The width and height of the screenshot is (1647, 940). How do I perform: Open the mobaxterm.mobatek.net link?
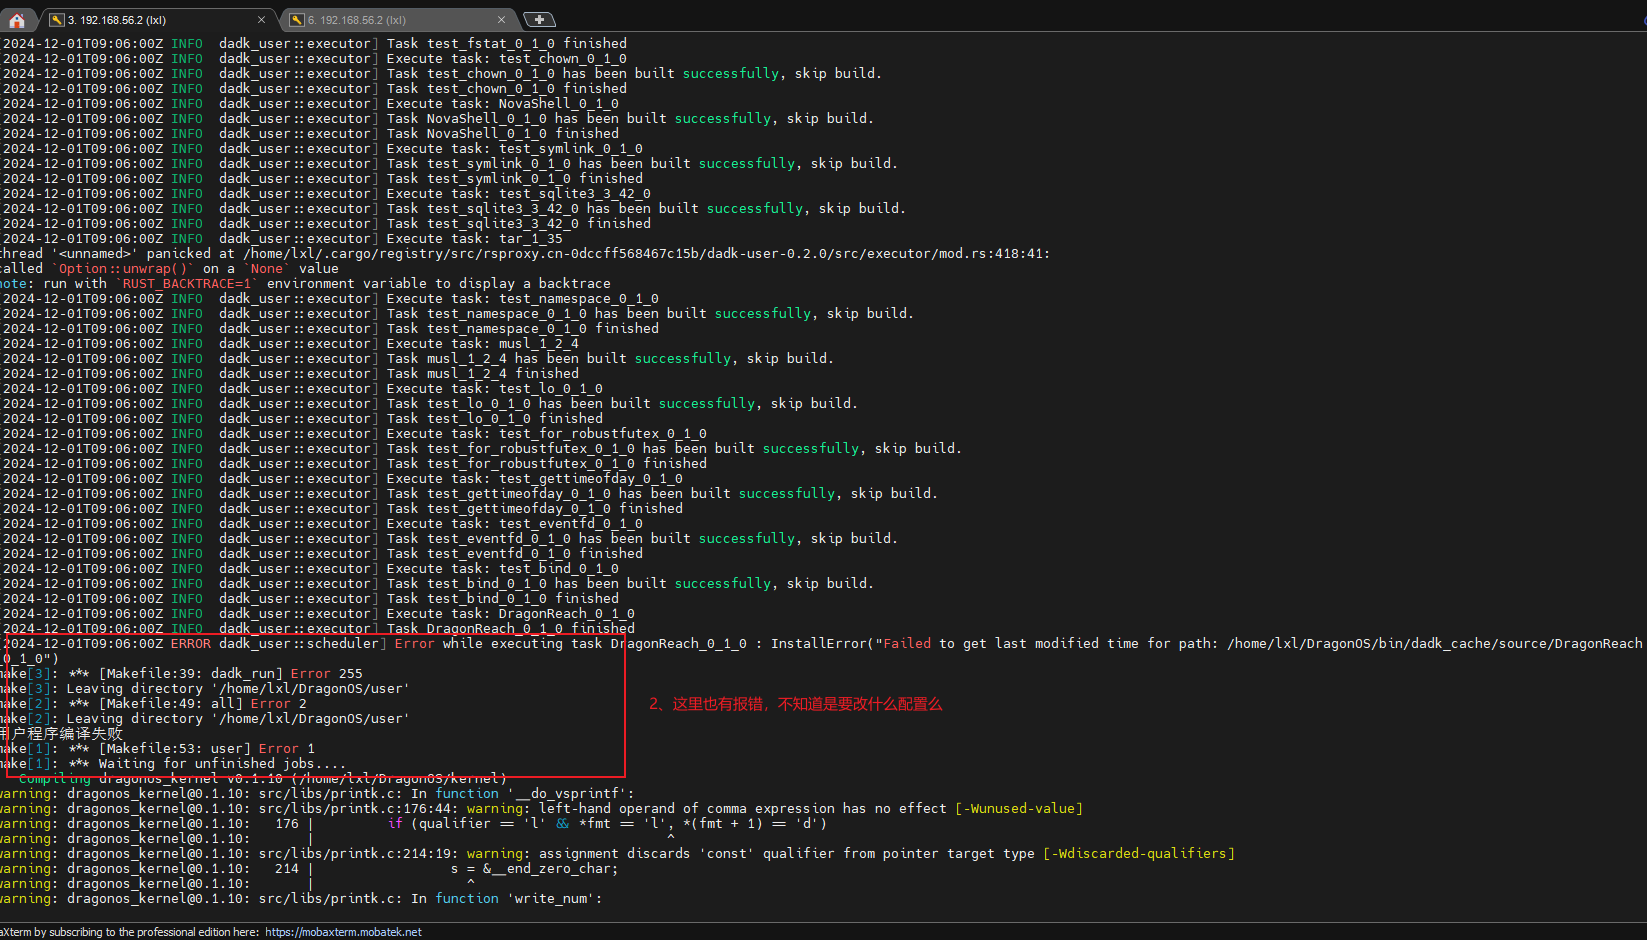coord(343,932)
